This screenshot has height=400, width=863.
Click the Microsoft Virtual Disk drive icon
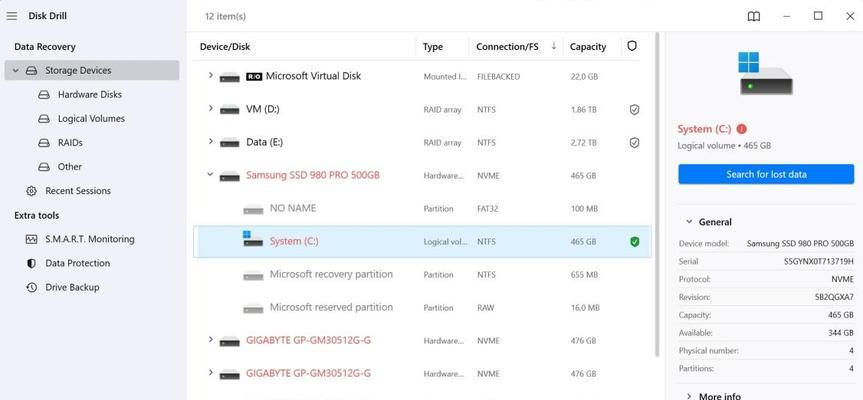click(230, 78)
